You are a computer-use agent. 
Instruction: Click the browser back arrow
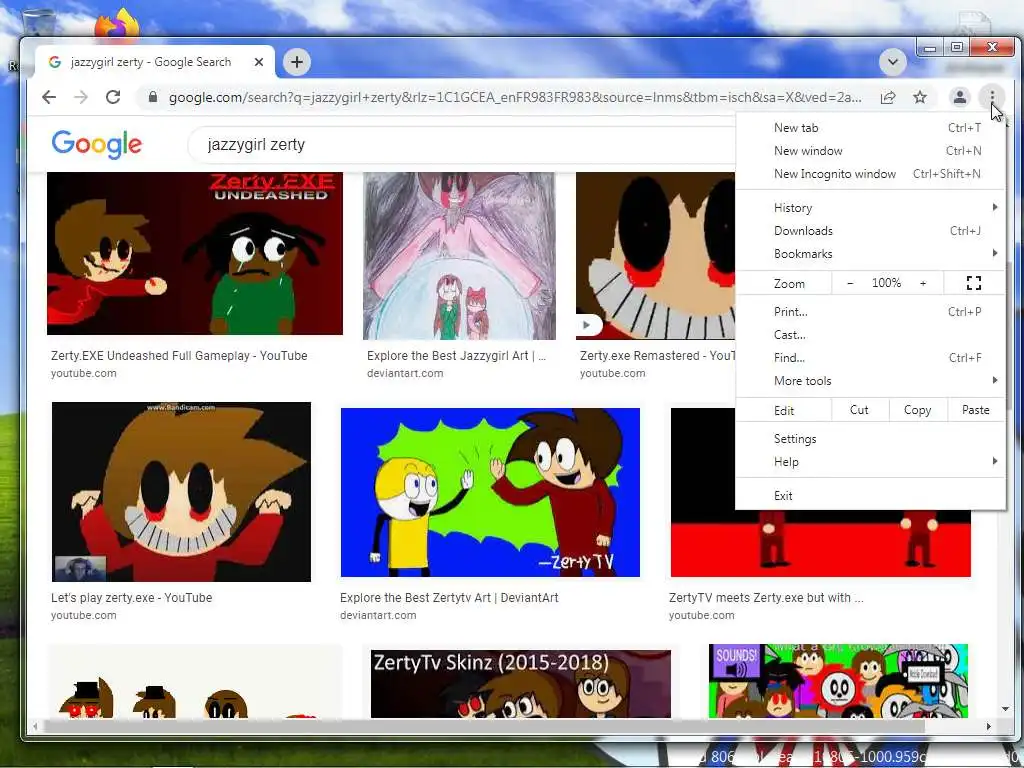click(49, 97)
